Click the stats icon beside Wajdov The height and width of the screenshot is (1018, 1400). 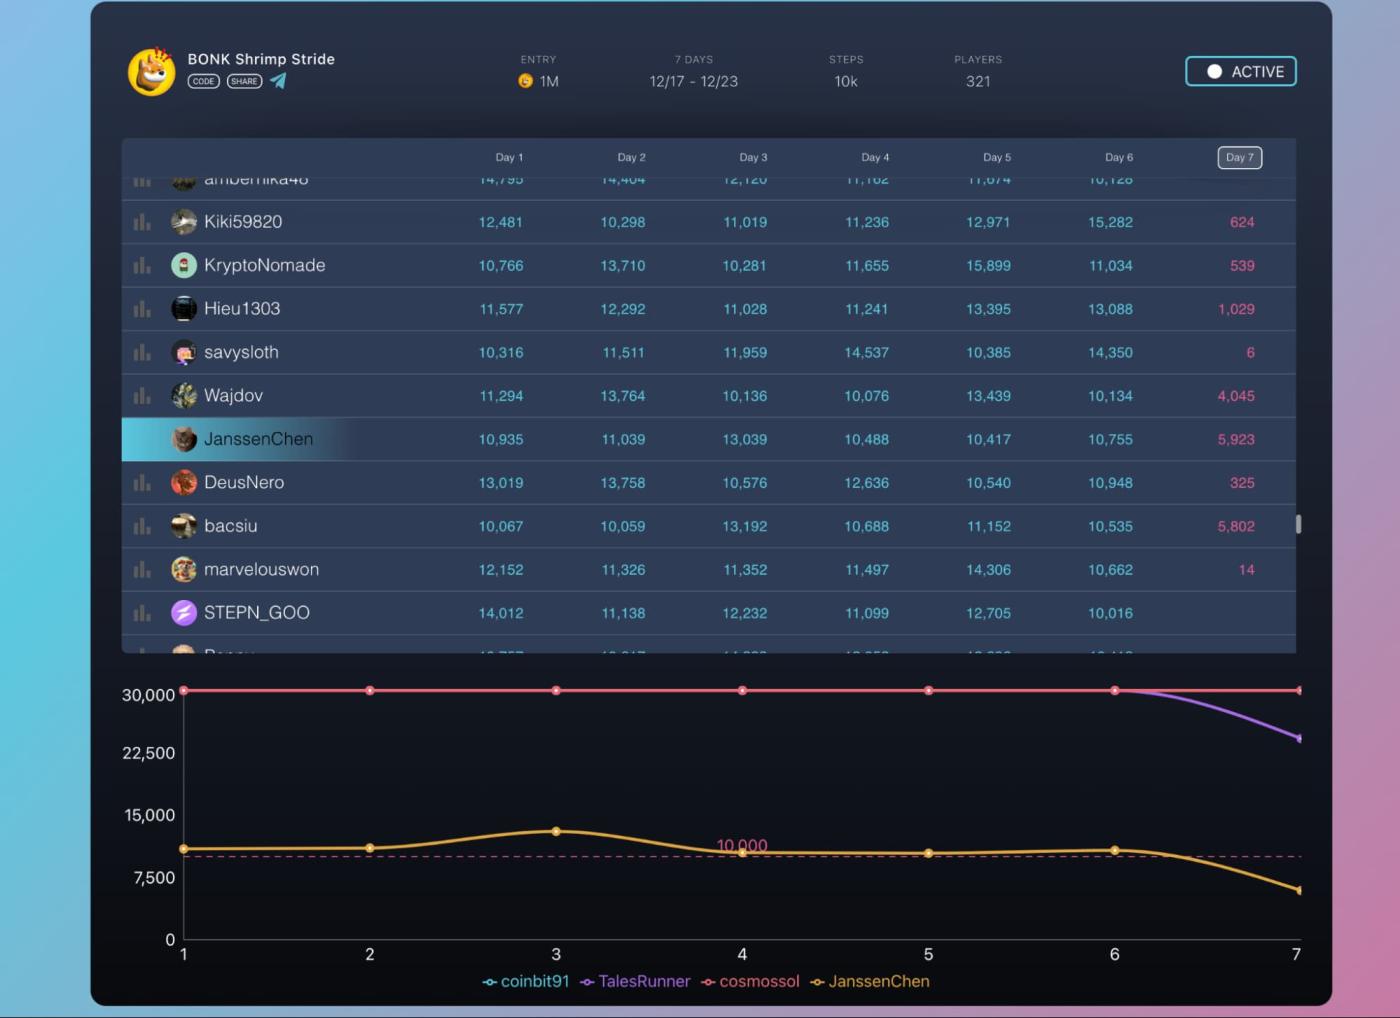pos(142,395)
